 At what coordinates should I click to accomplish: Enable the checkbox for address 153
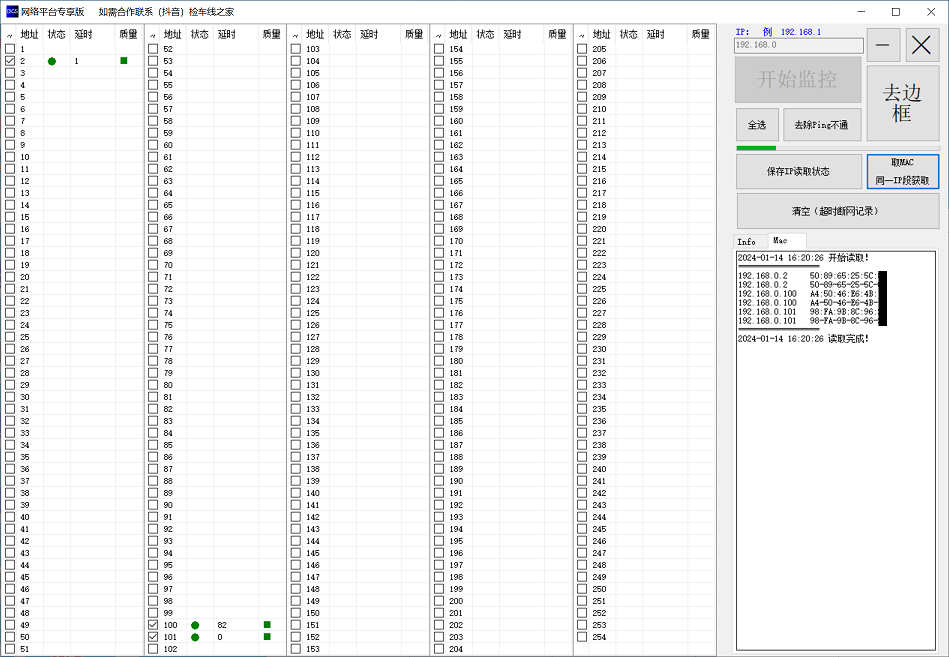[x=295, y=649]
